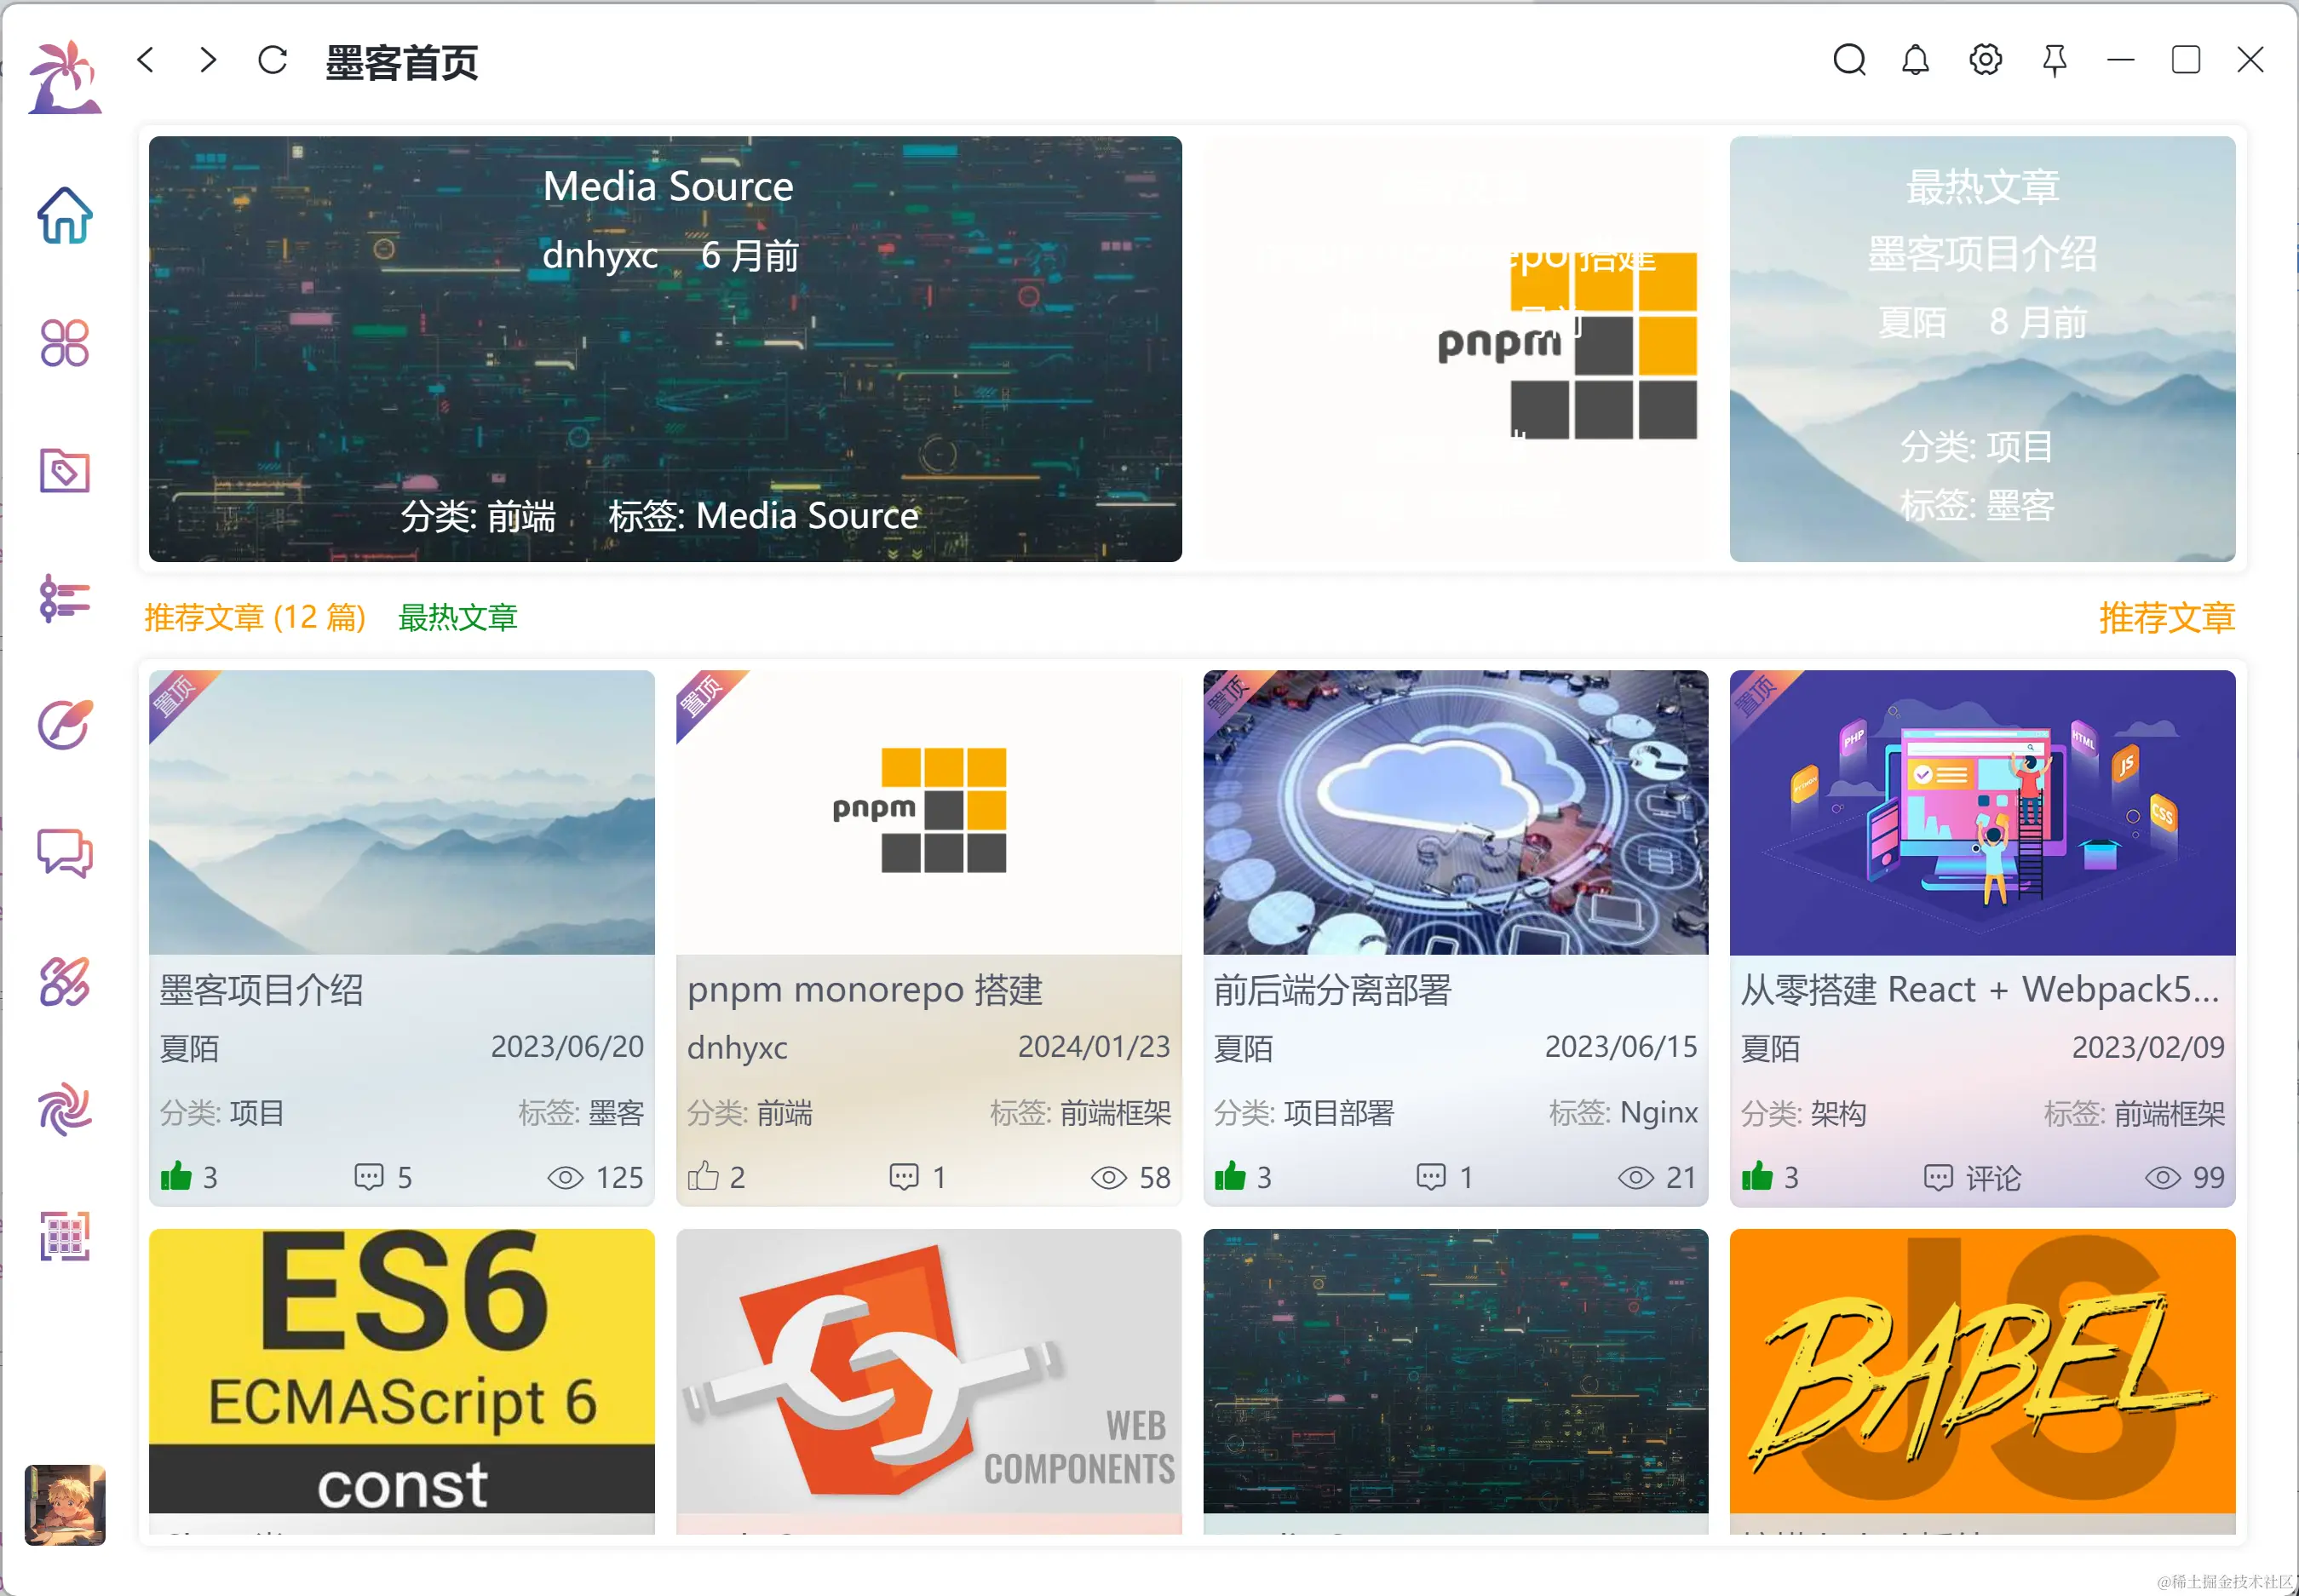Switch to 推荐文章 (12 篇) tab
Screen dimensions: 2299x1596
[x=255, y=617]
